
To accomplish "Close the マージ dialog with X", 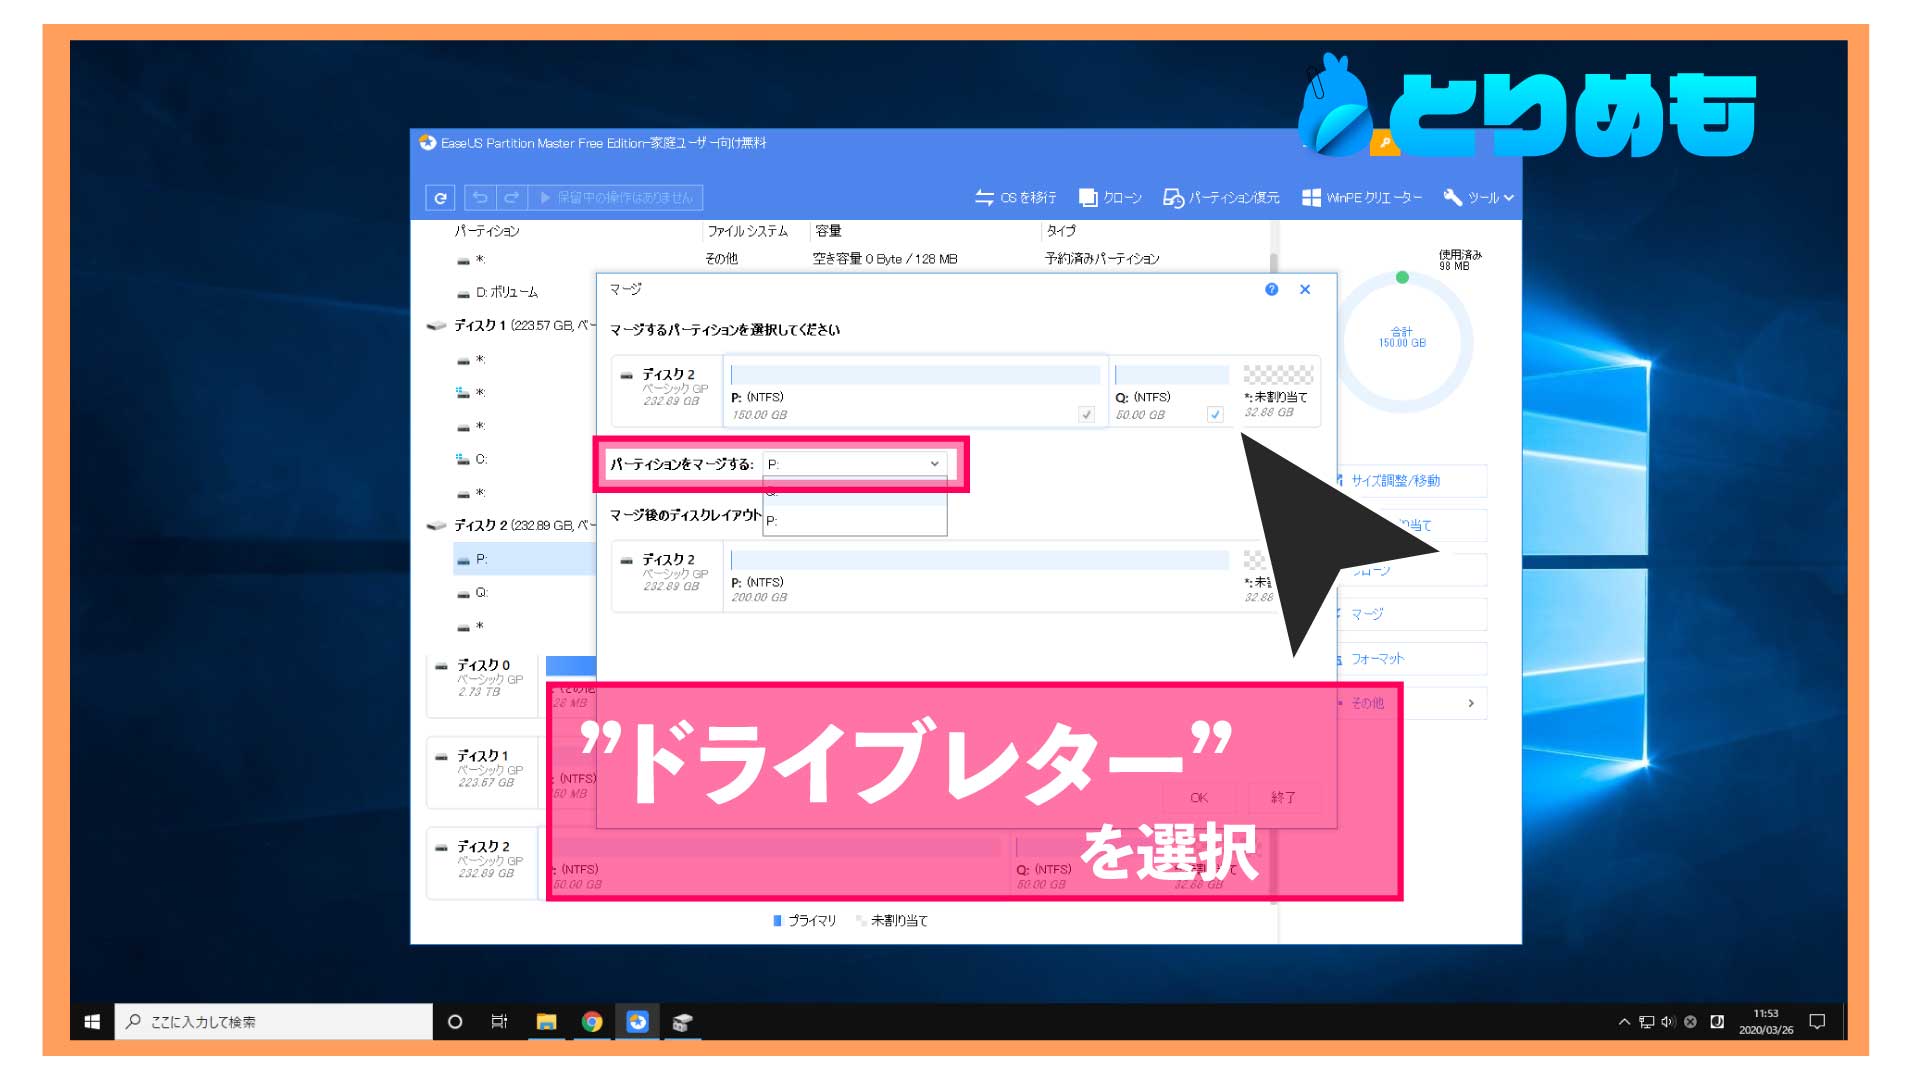I will pyautogui.click(x=1305, y=289).
